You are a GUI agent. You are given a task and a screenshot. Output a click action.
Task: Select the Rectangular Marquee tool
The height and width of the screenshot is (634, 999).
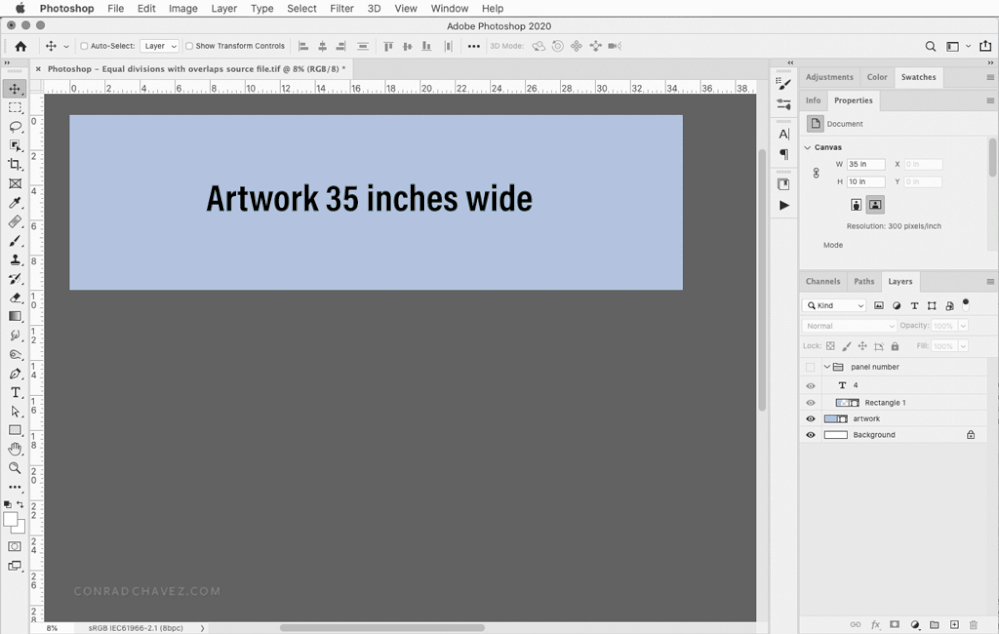click(x=15, y=107)
